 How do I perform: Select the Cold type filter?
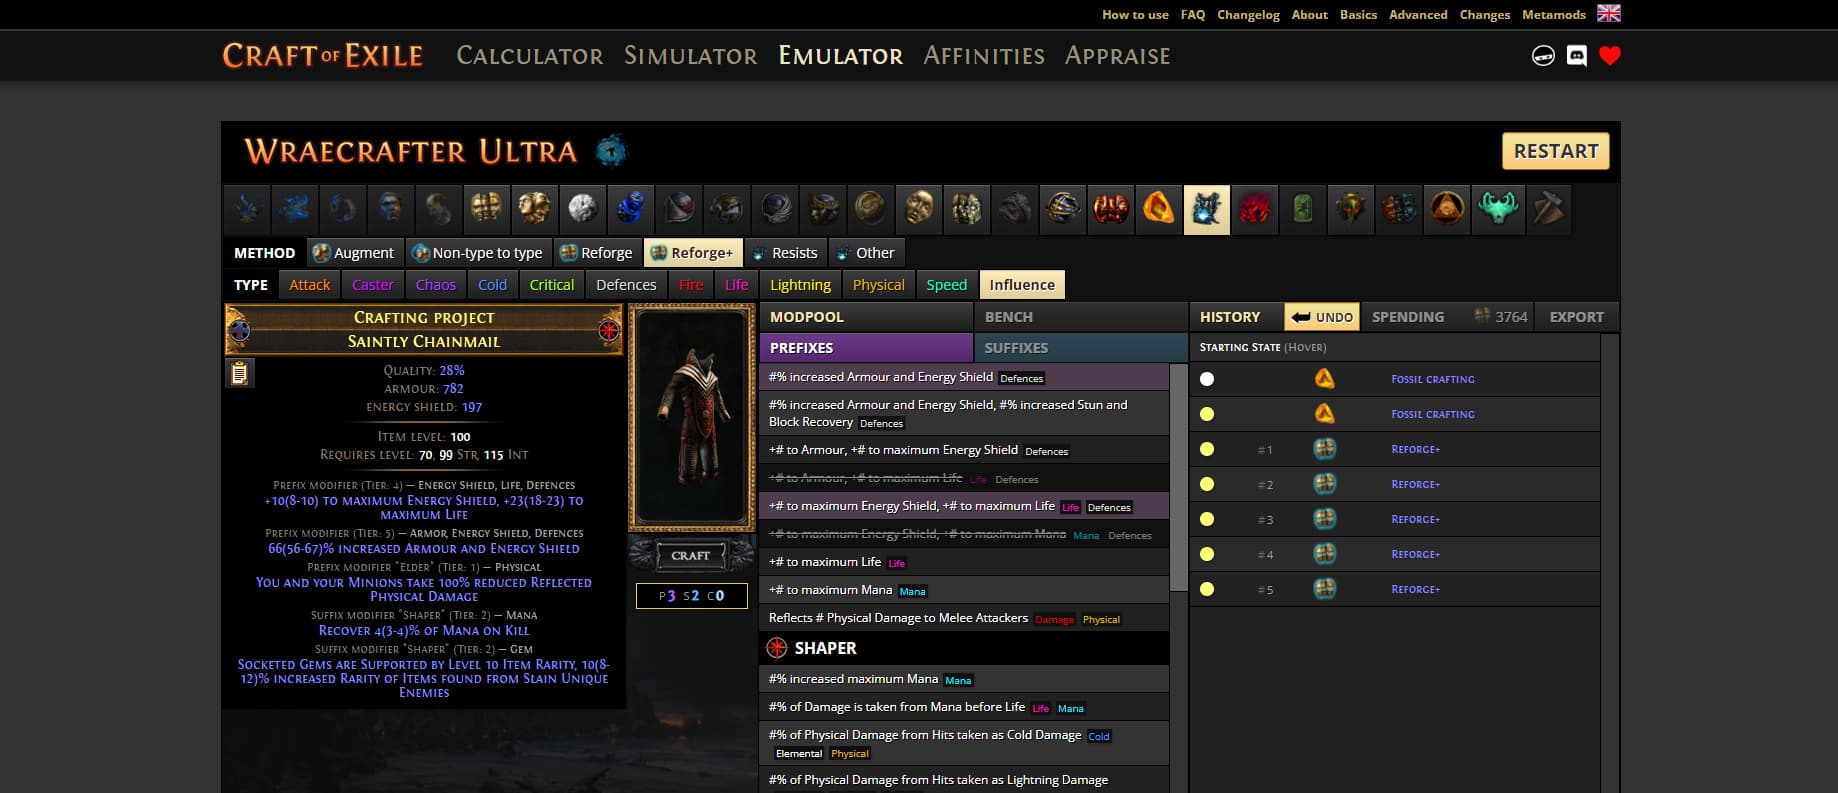(492, 285)
